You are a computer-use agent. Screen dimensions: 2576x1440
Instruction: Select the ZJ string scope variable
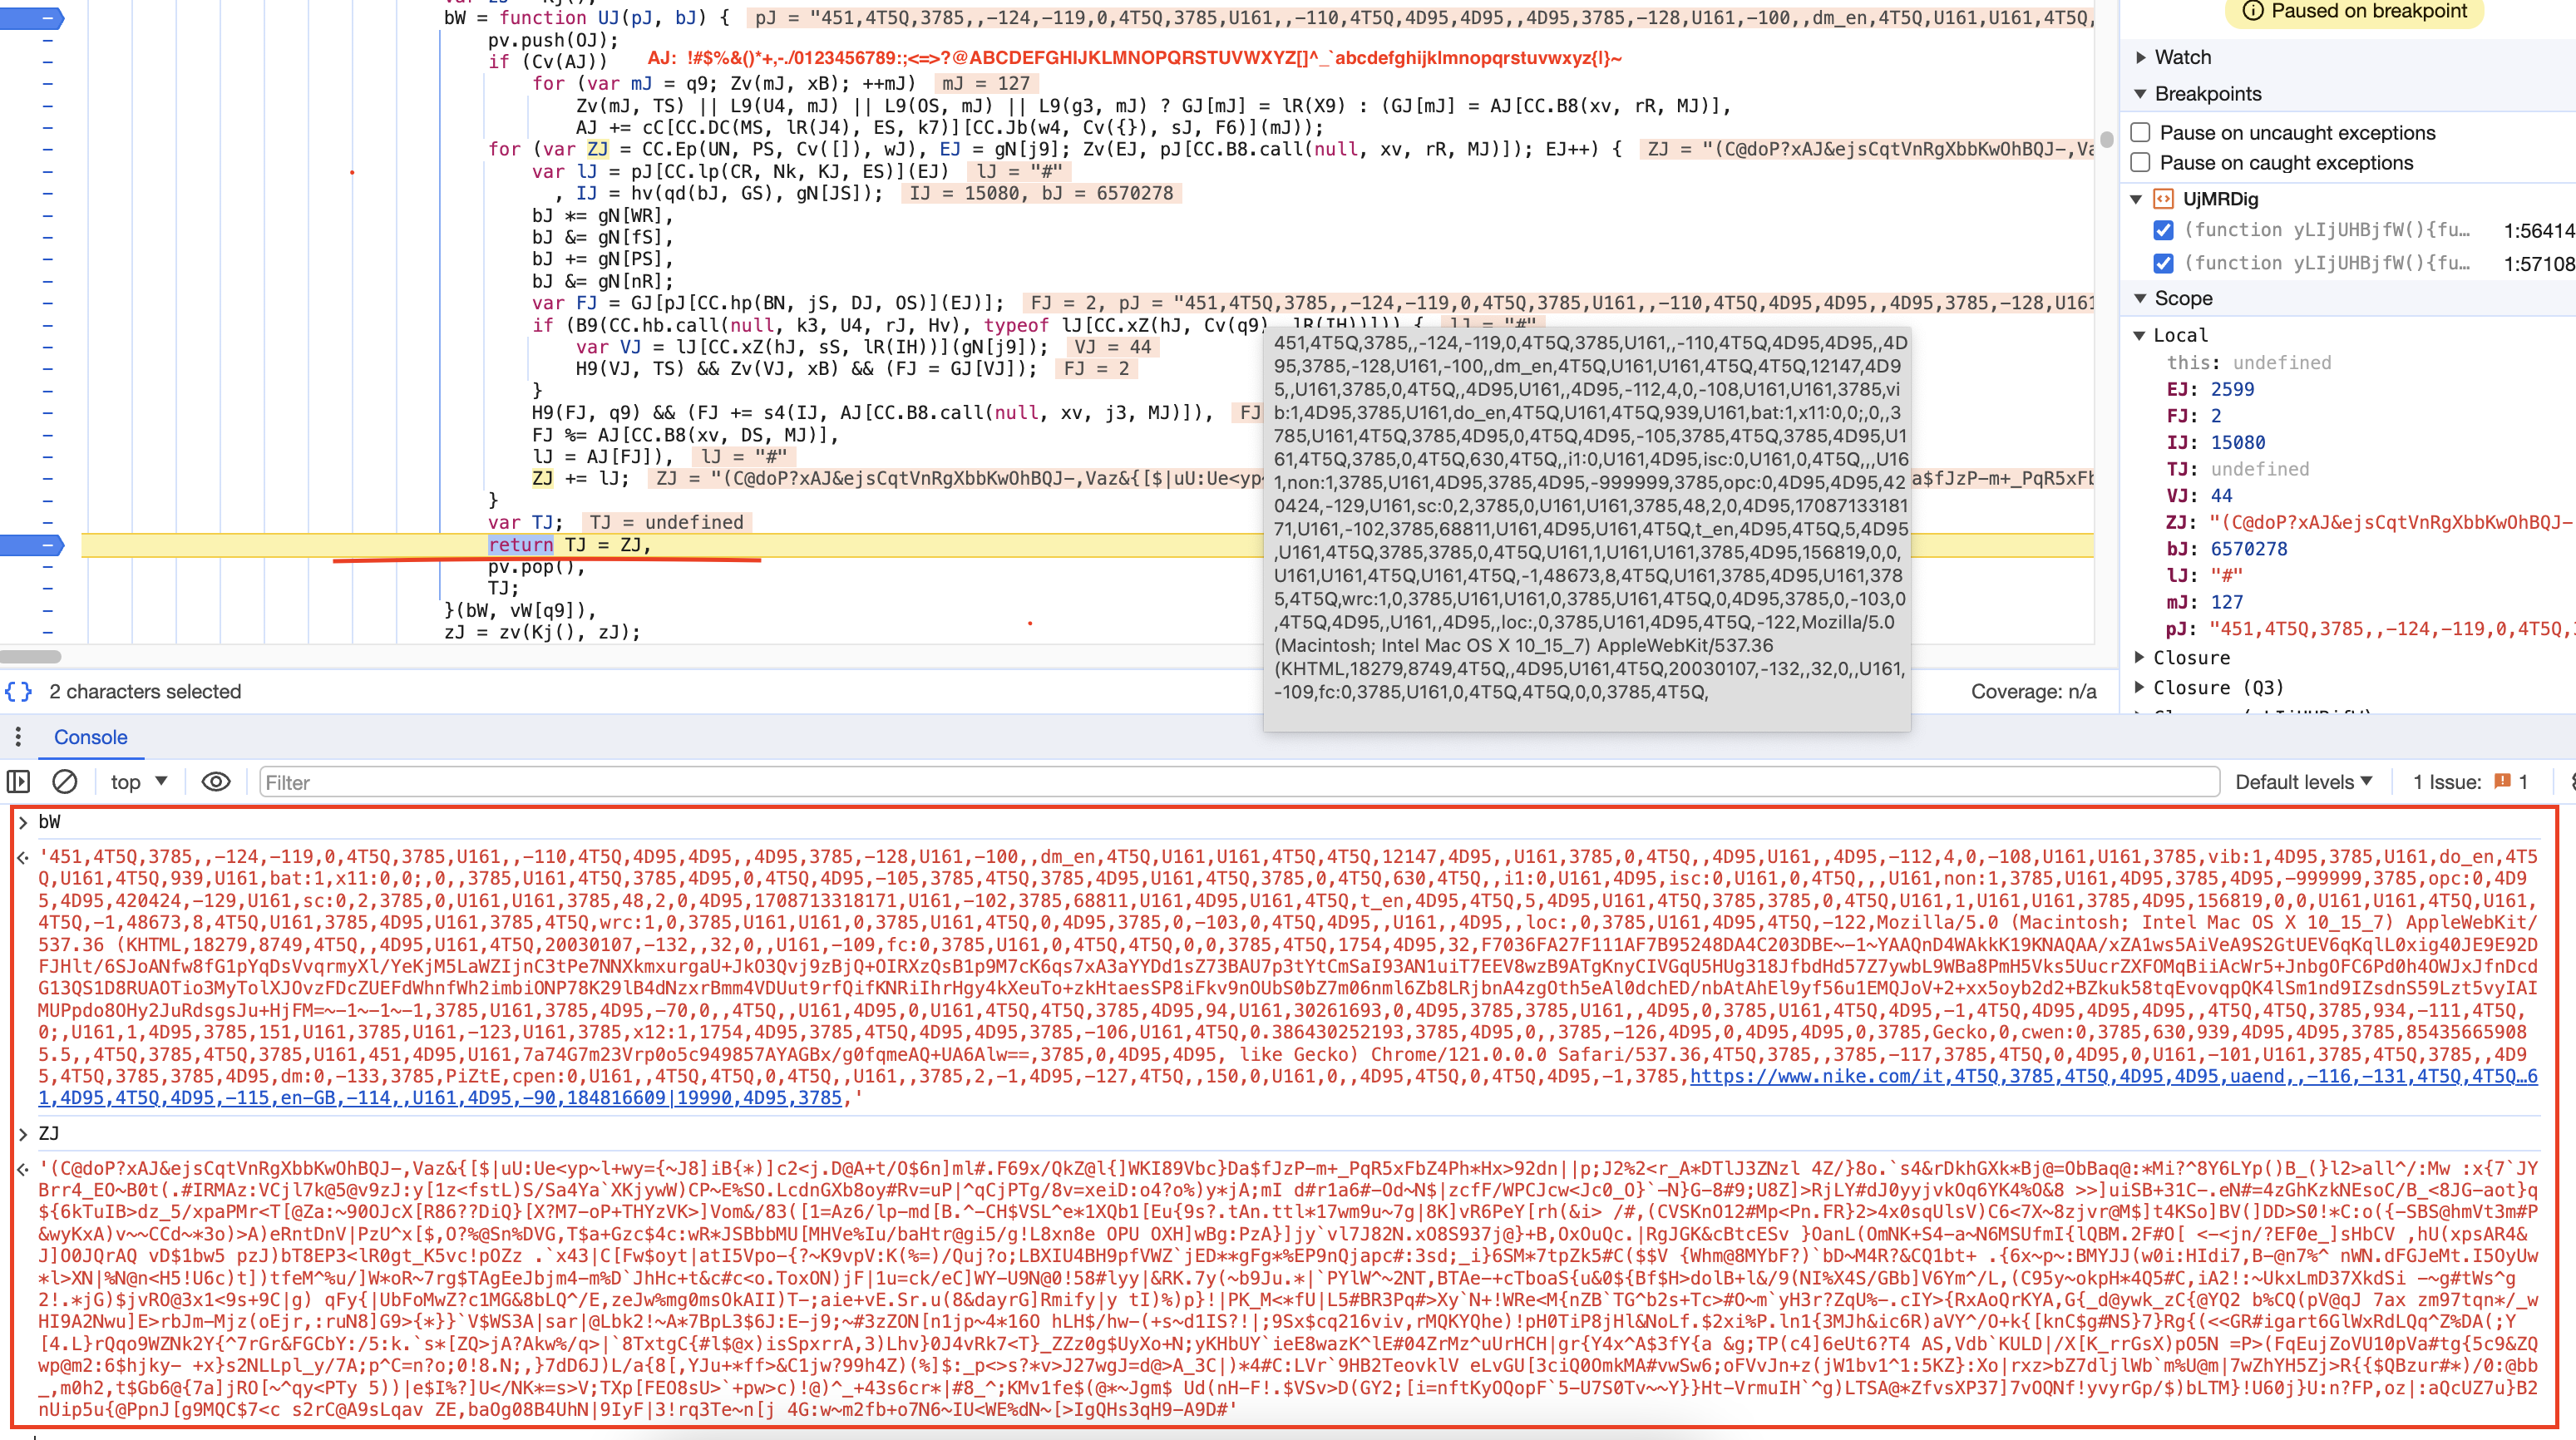click(x=2370, y=522)
